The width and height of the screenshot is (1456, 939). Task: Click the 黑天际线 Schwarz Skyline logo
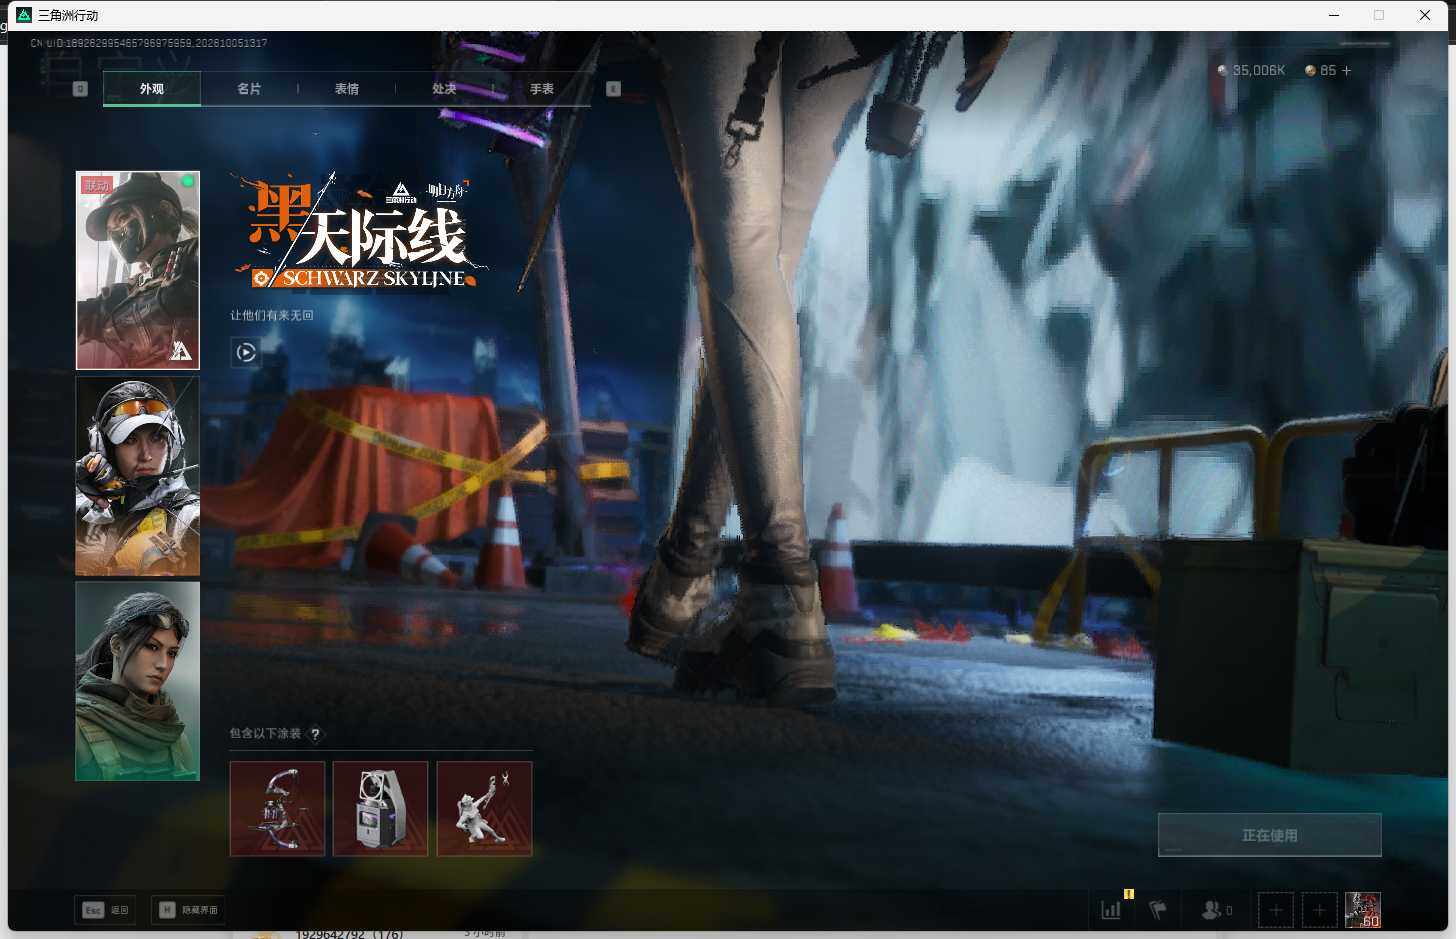360,232
